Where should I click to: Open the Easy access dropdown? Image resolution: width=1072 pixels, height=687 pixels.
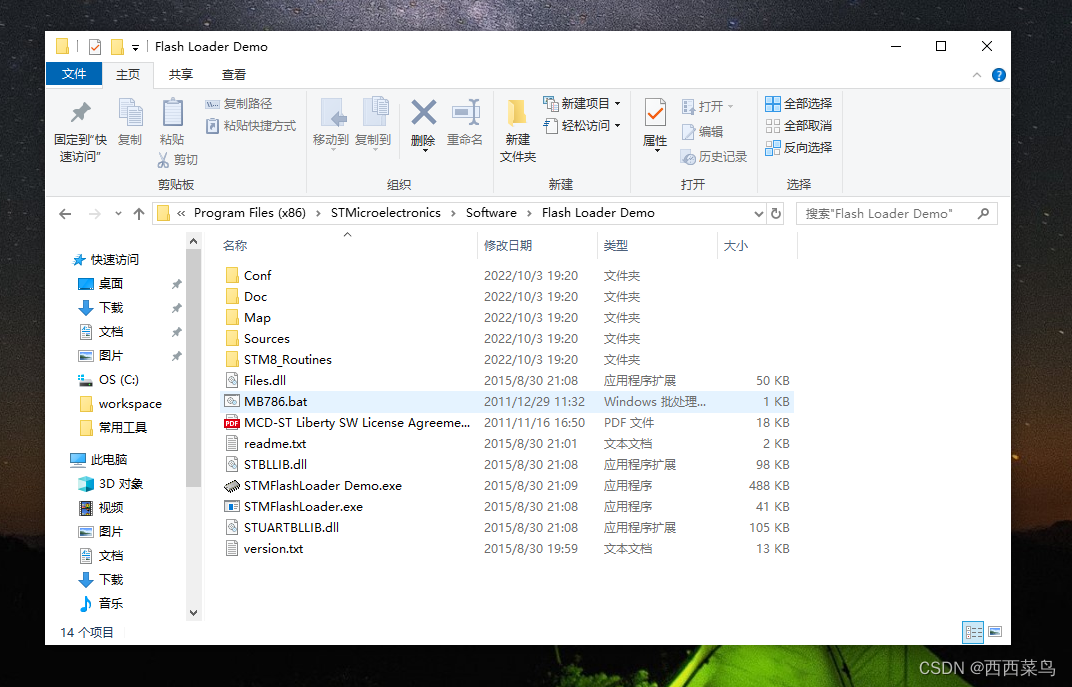(x=582, y=126)
